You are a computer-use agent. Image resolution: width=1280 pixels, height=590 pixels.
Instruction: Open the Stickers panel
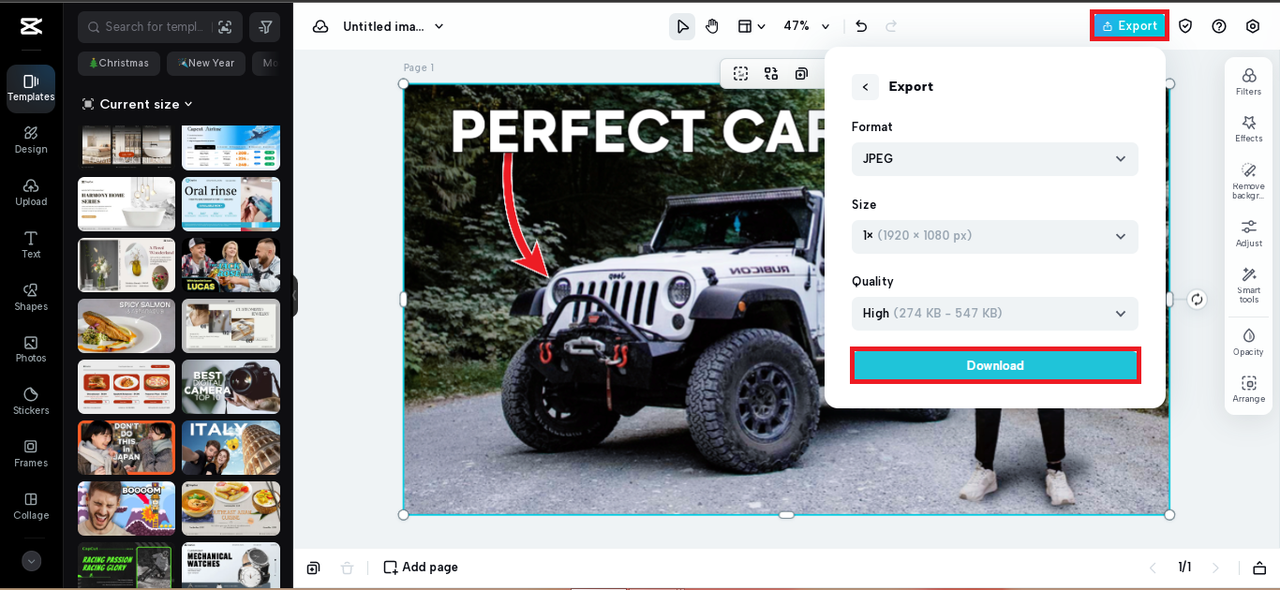pos(31,401)
